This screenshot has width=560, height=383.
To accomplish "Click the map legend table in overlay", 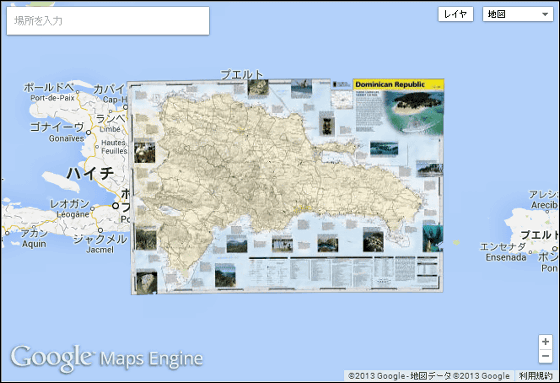I will (x=343, y=273).
